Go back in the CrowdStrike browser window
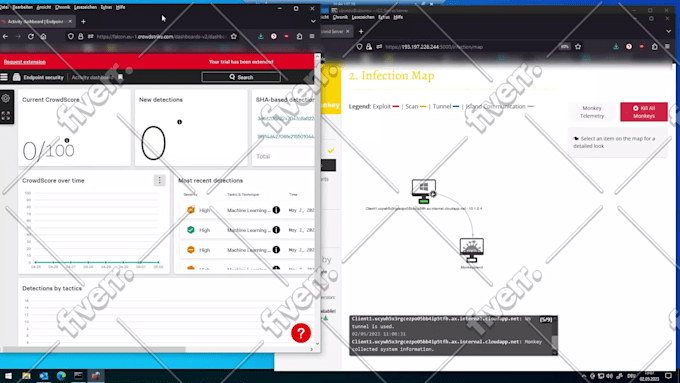This screenshot has width=680, height=383. (x=5, y=36)
